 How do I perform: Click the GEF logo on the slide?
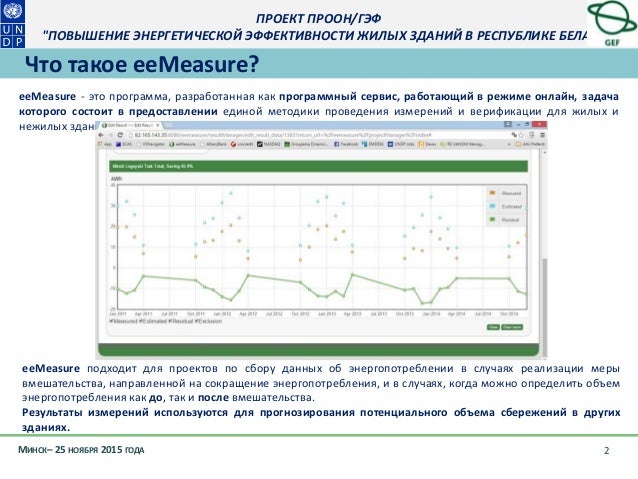(612, 22)
